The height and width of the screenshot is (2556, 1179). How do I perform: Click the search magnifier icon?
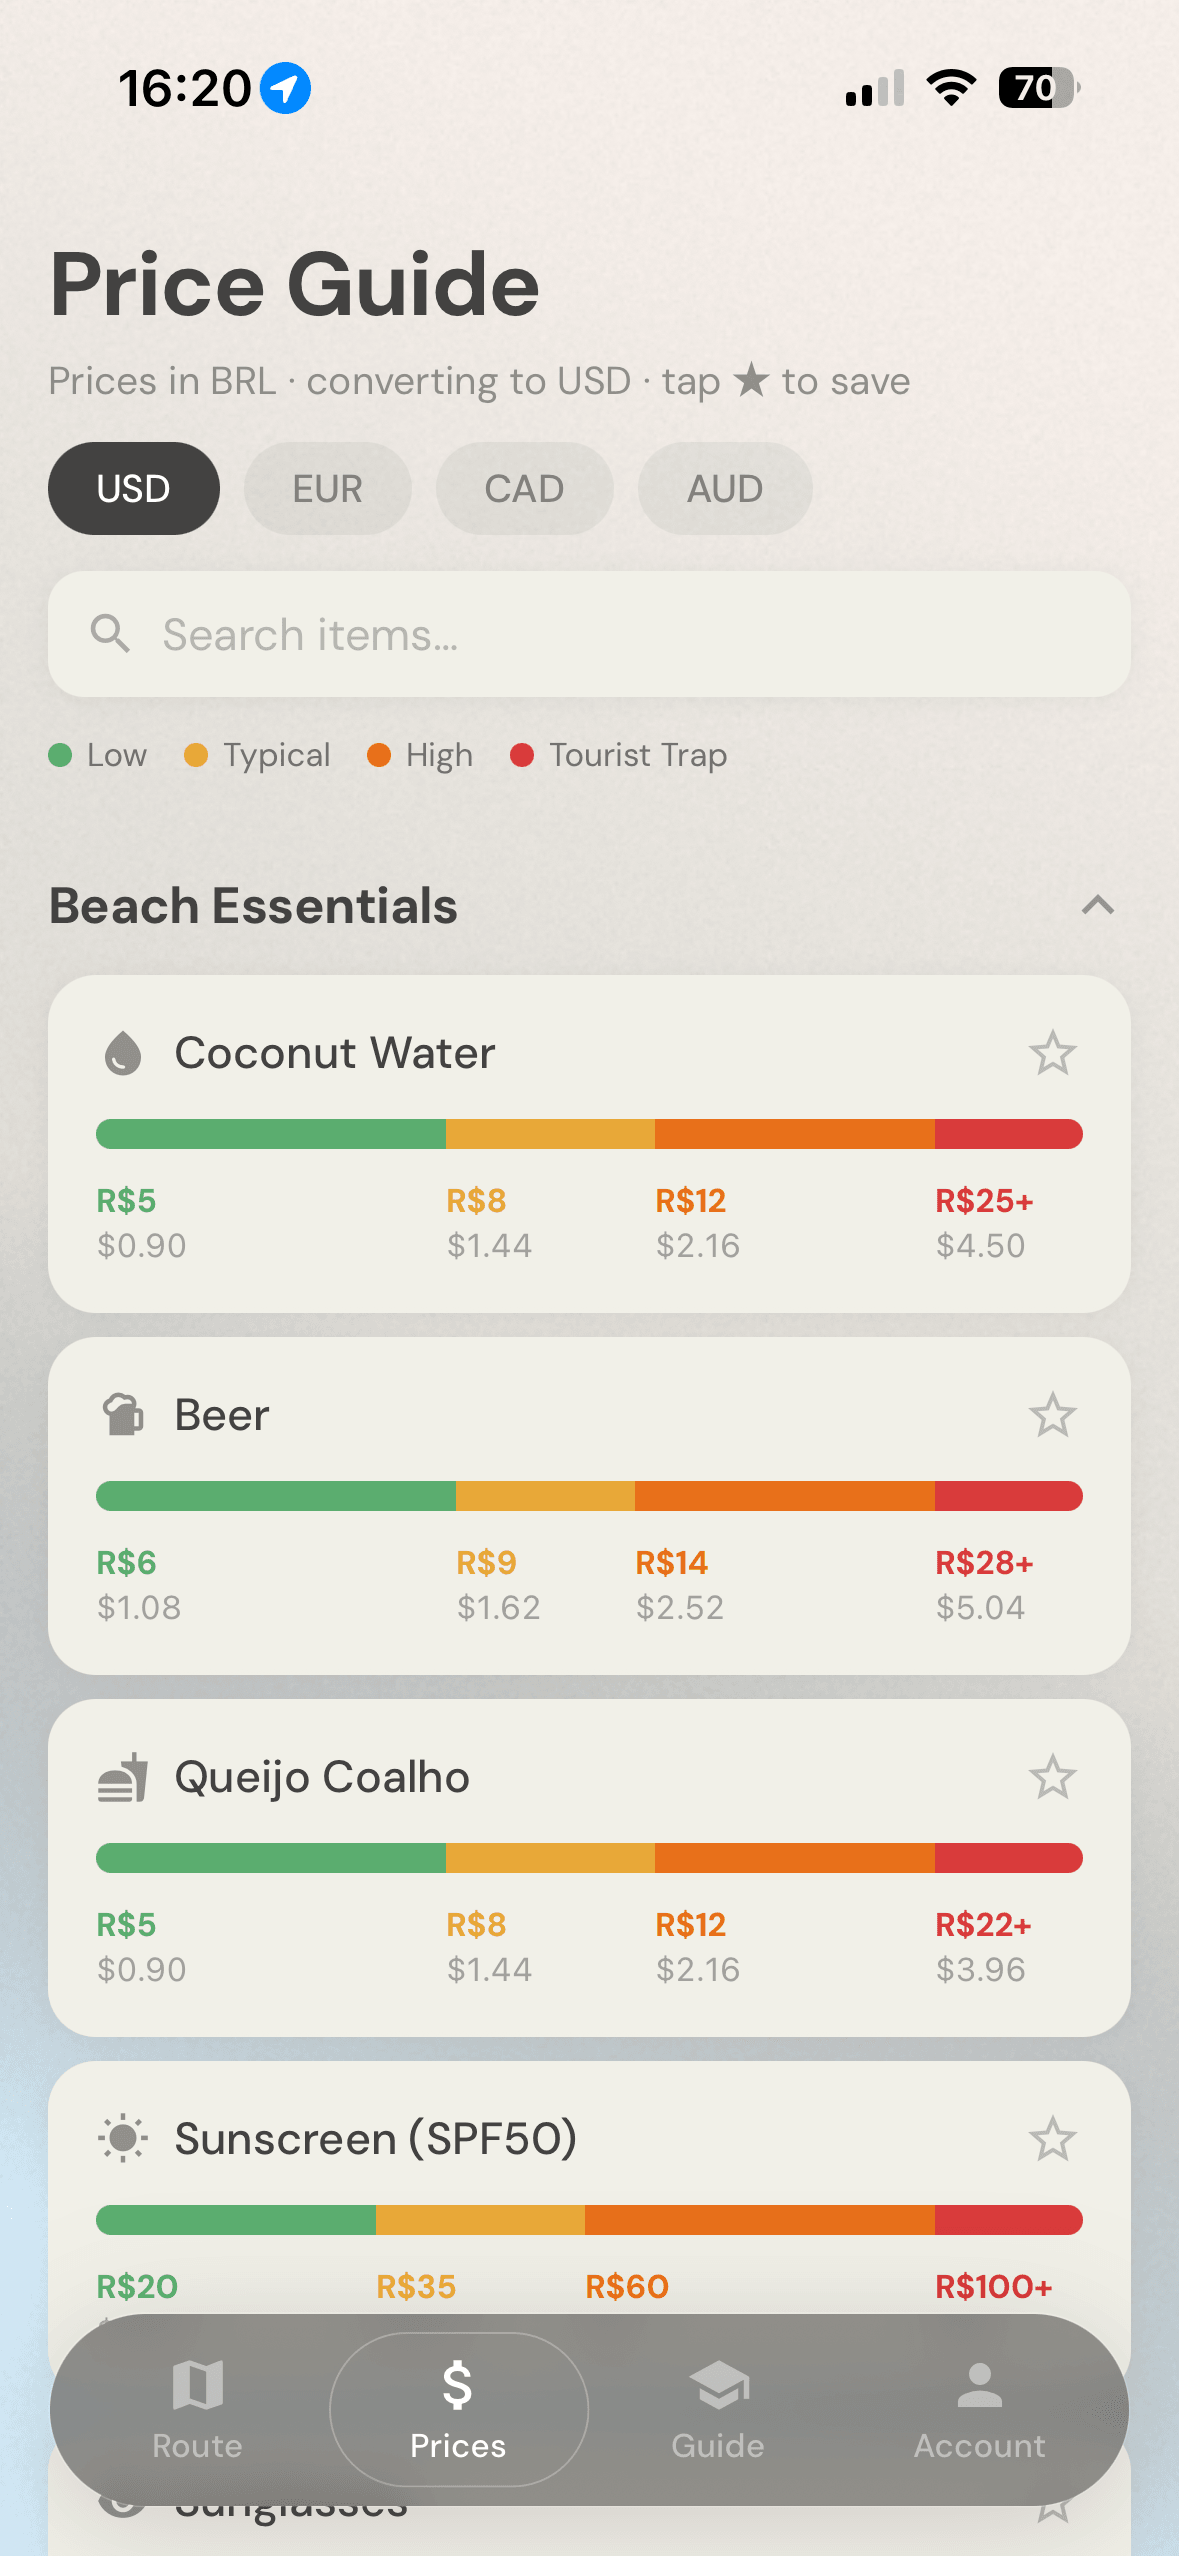click(110, 634)
